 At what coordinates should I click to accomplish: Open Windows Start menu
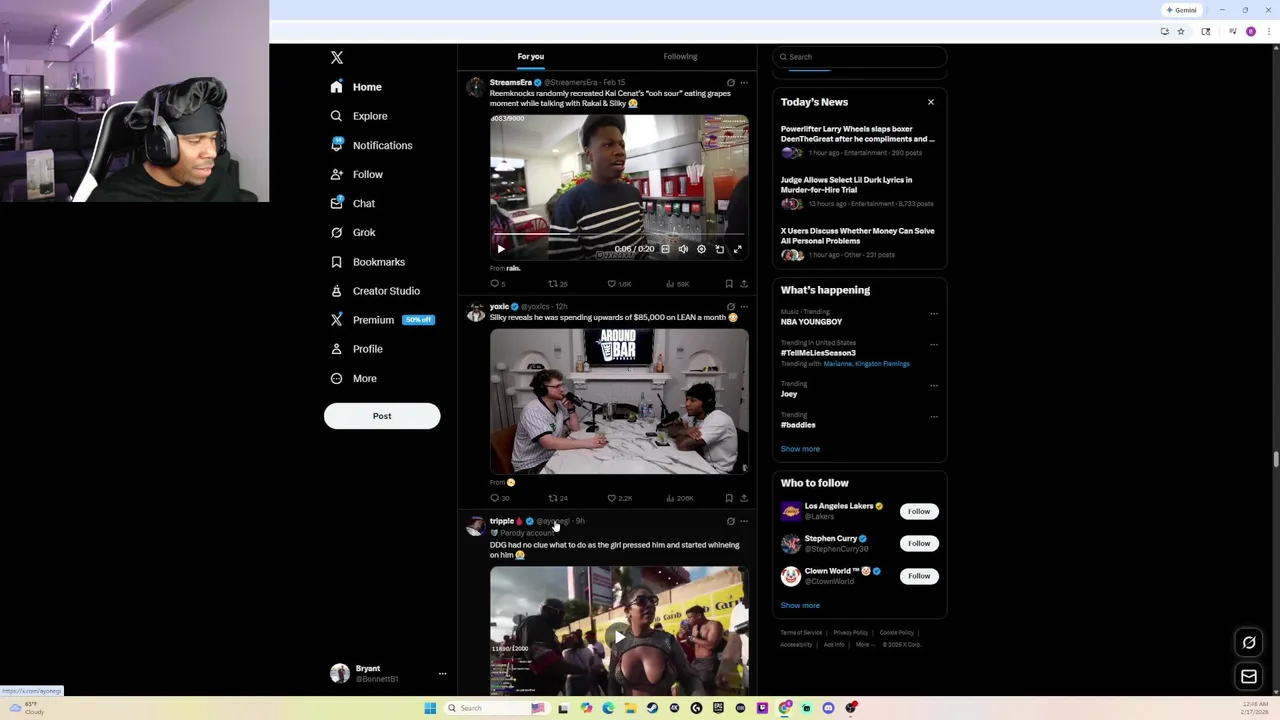pyautogui.click(x=430, y=708)
